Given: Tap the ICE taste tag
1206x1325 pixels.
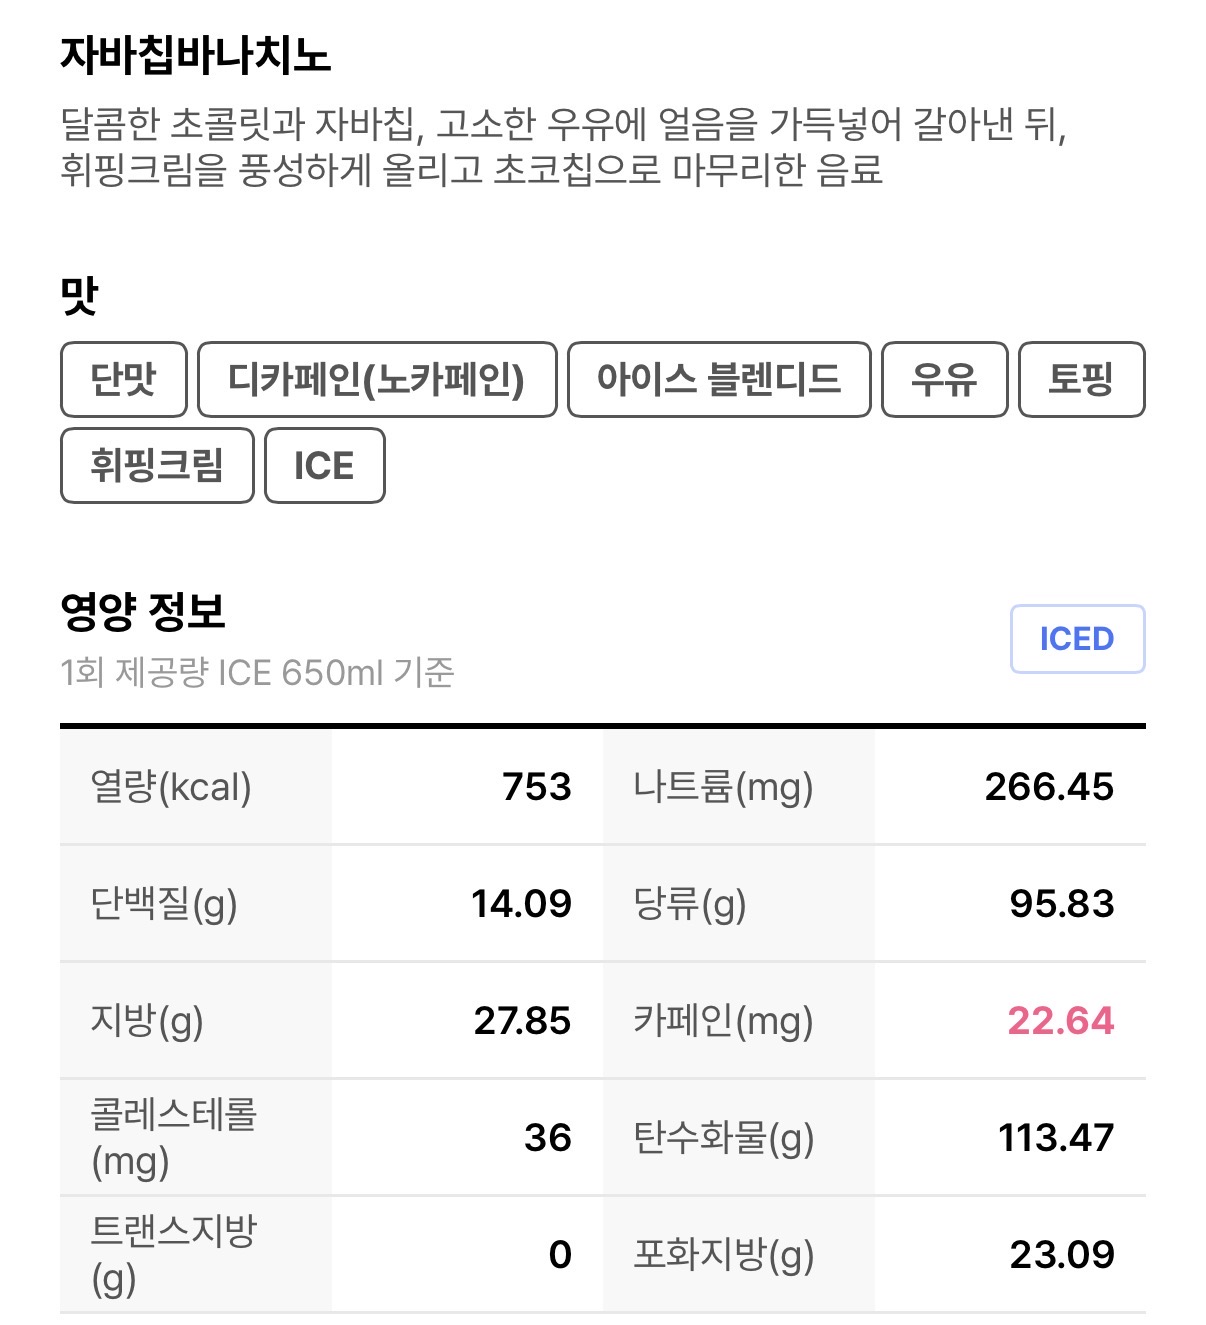Looking at the screenshot, I should click(324, 466).
